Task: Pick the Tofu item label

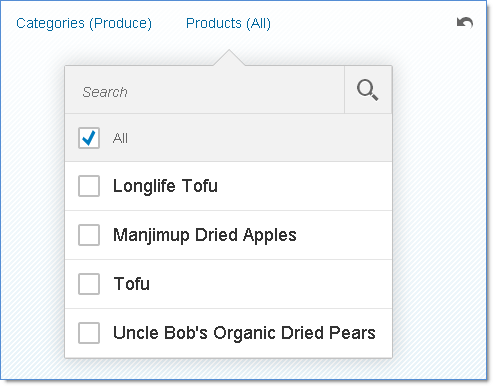Action: click(x=132, y=284)
